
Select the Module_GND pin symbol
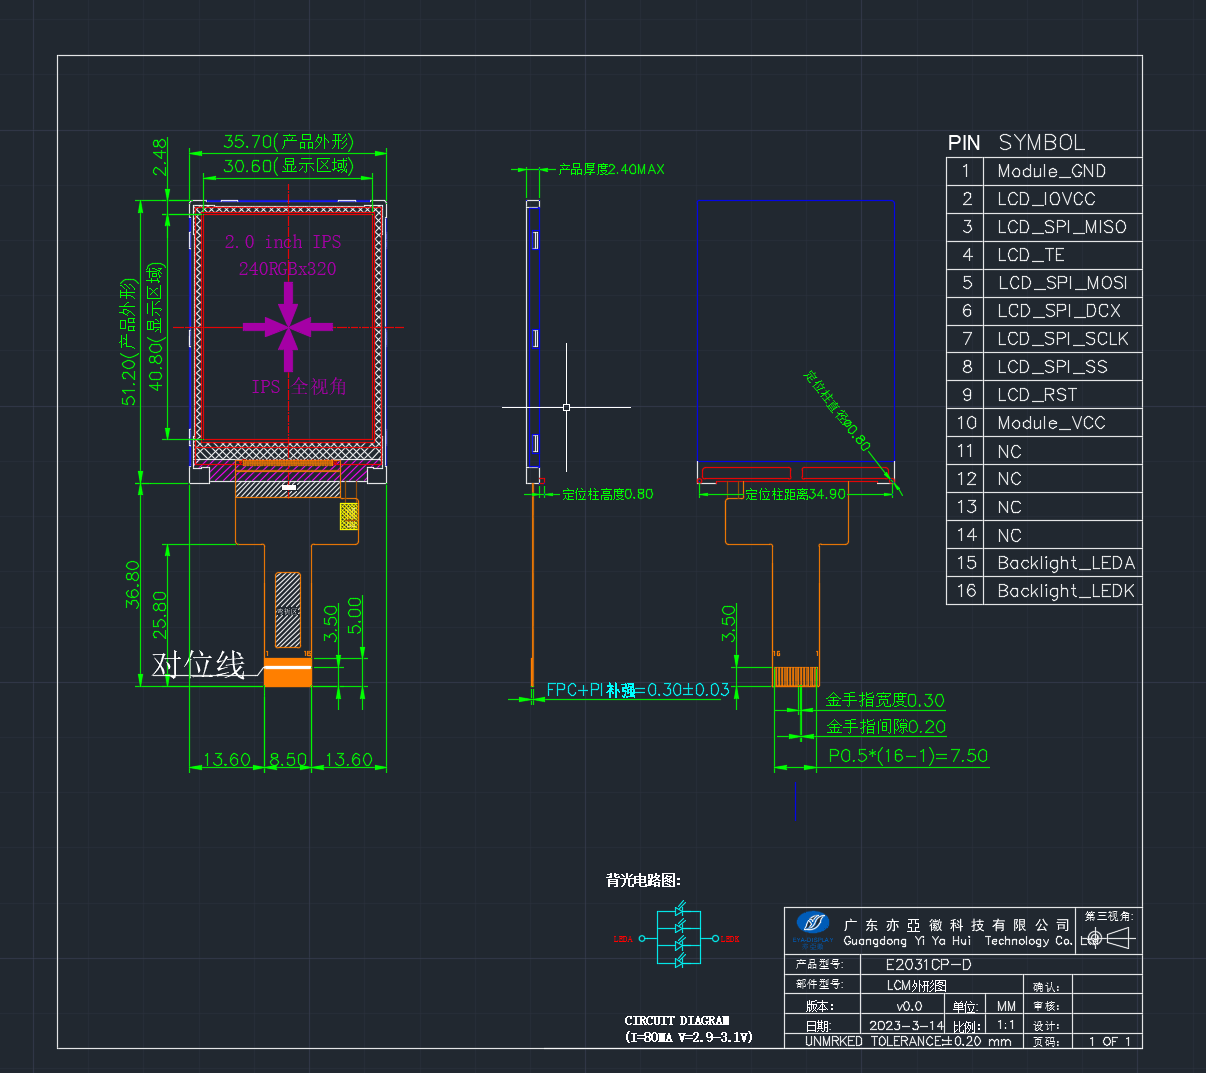coord(1051,171)
